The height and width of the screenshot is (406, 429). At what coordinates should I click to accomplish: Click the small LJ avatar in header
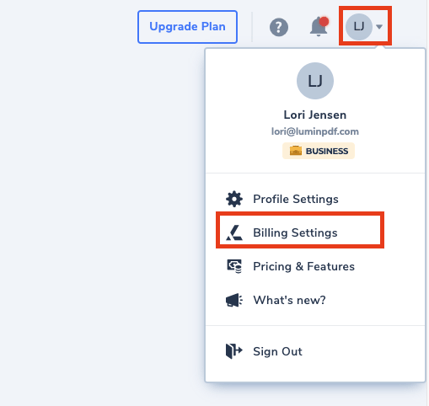(x=359, y=27)
